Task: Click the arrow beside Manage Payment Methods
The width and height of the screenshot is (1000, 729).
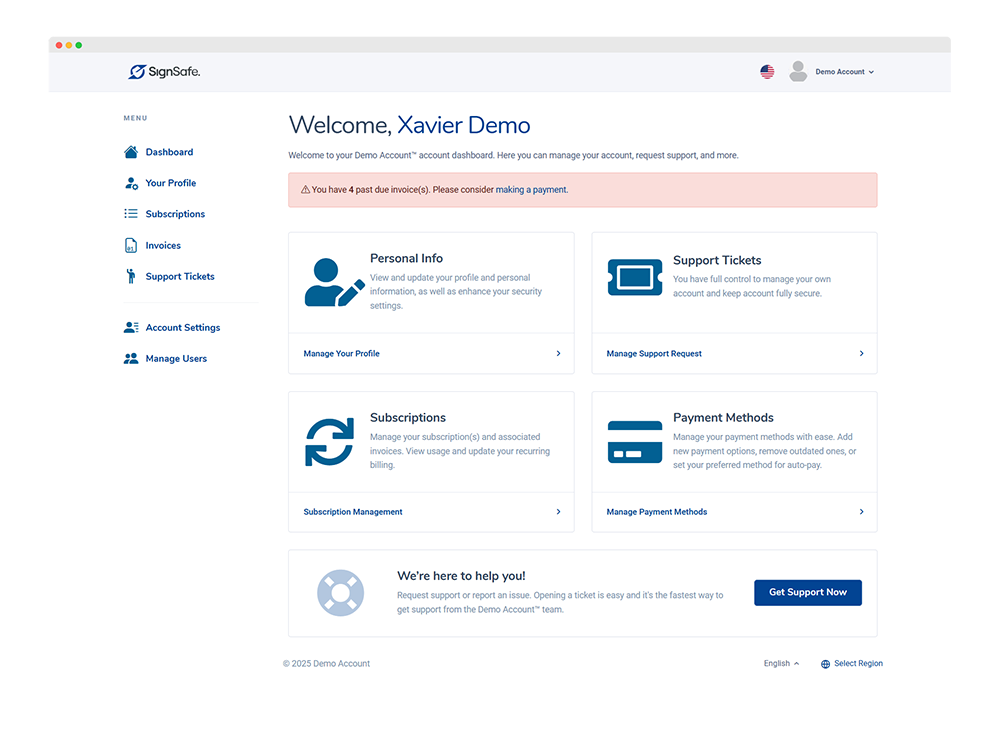Action: click(861, 512)
